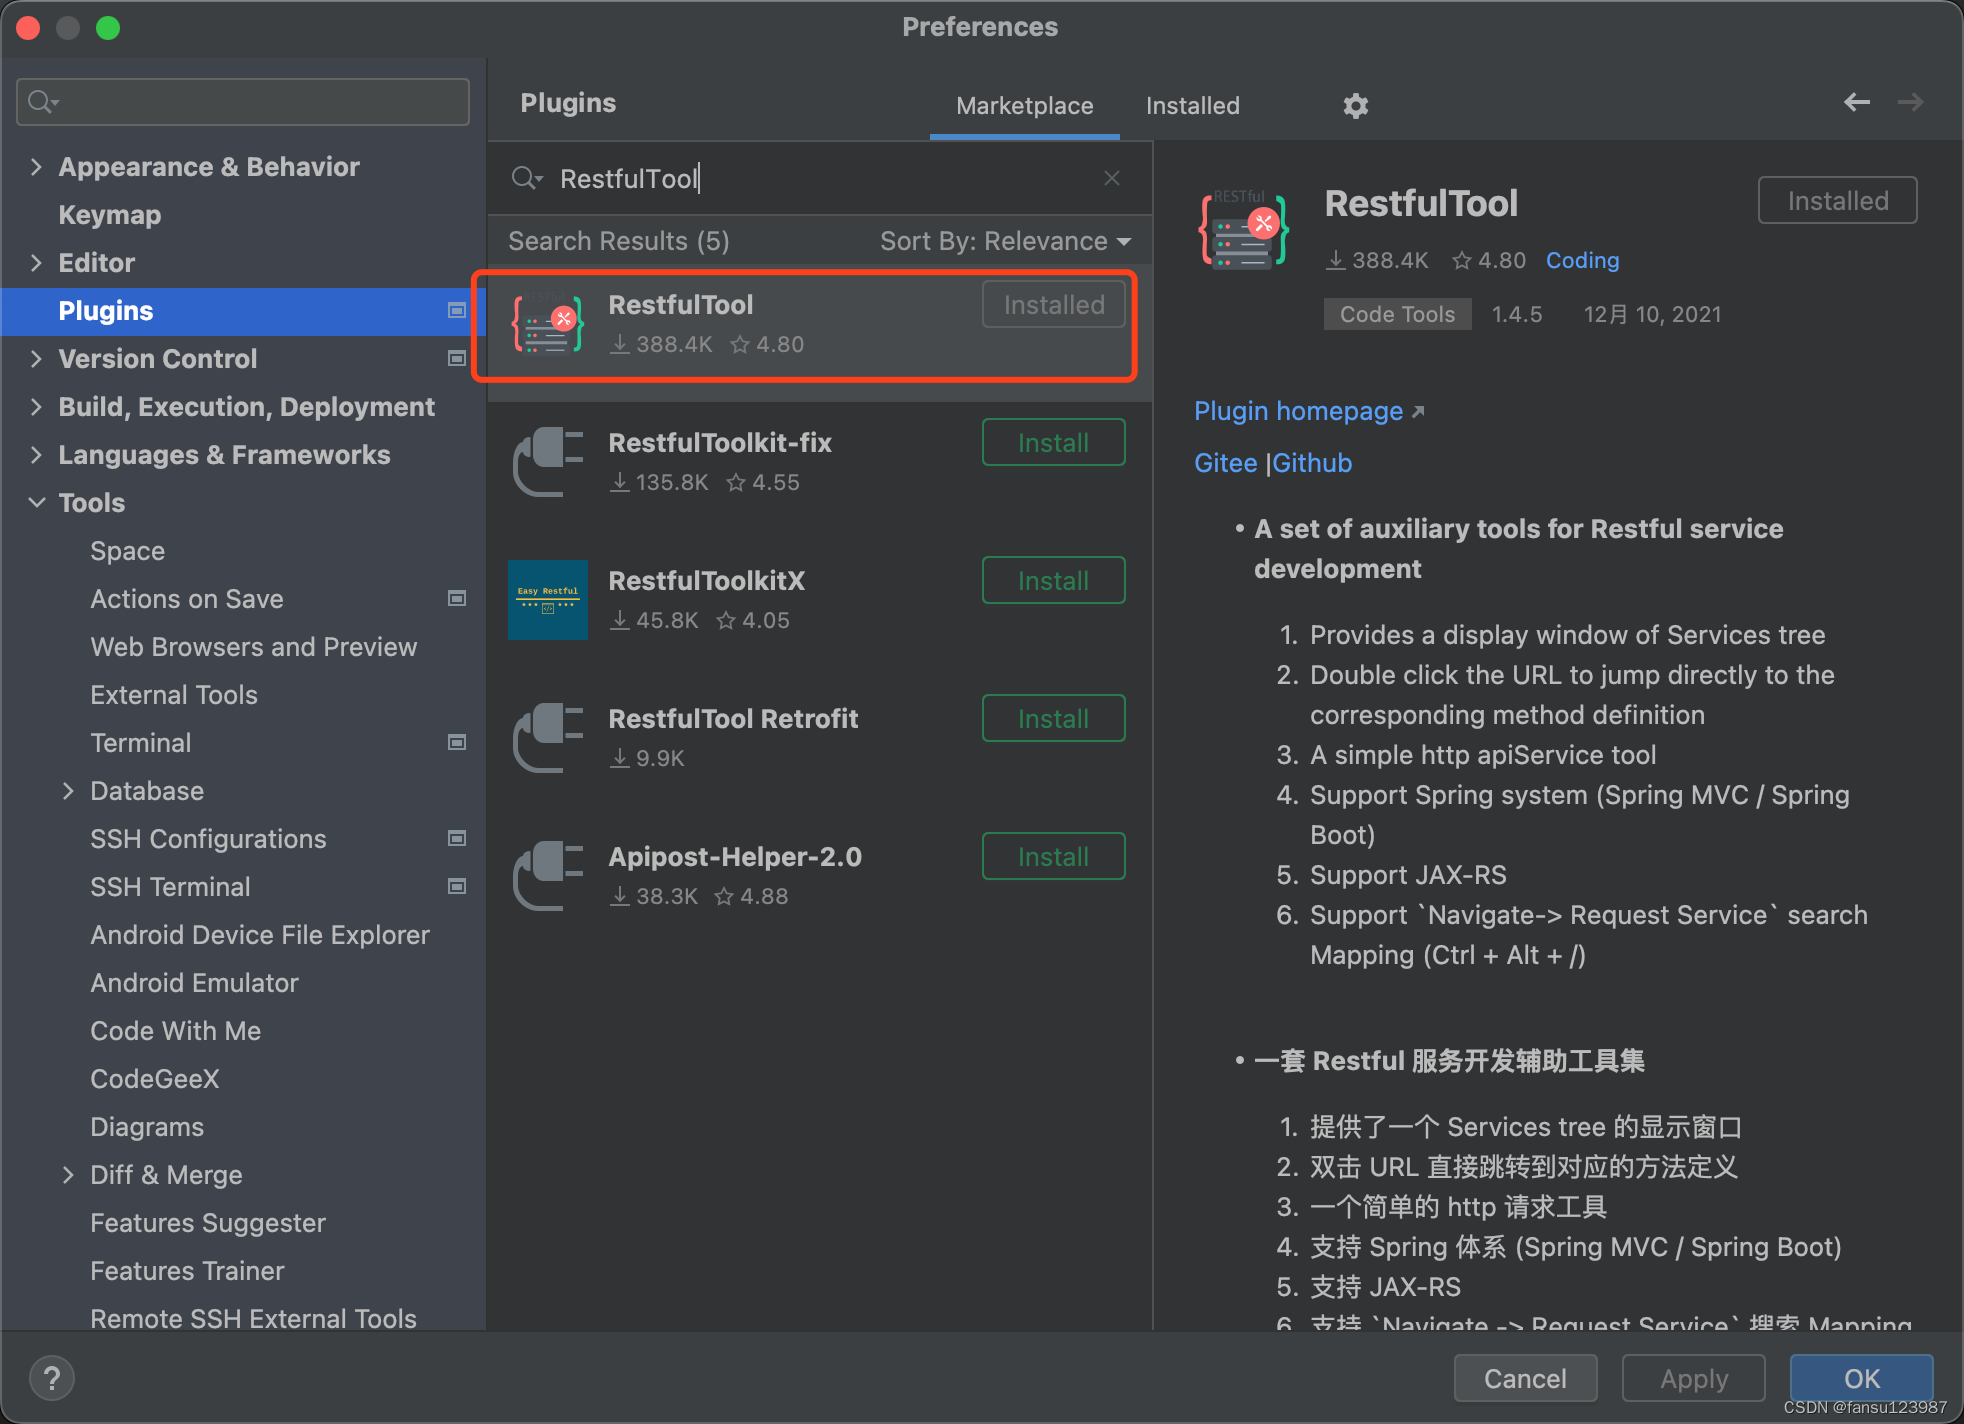The height and width of the screenshot is (1424, 1964).
Task: Expand Version Control section
Action: pyautogui.click(x=36, y=358)
